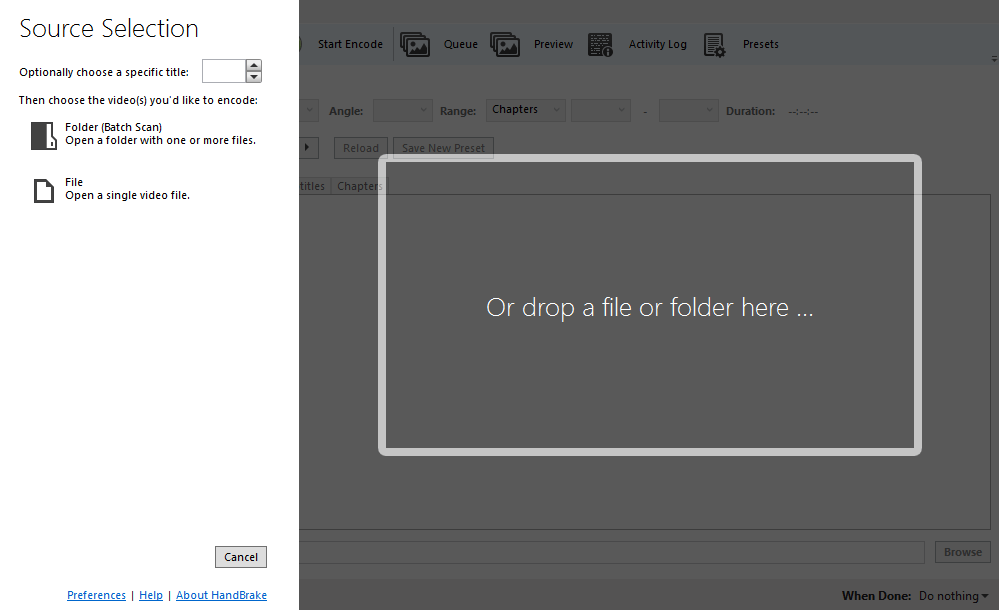This screenshot has width=999, height=610.
Task: Expand the When Done dropdown
Action: tap(954, 596)
